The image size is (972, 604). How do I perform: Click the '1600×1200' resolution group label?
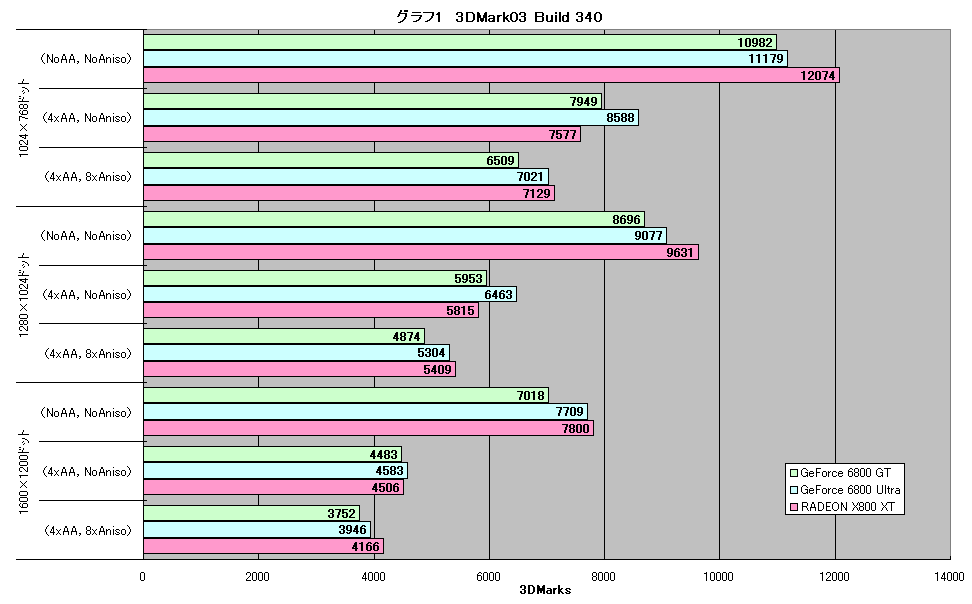point(24,471)
